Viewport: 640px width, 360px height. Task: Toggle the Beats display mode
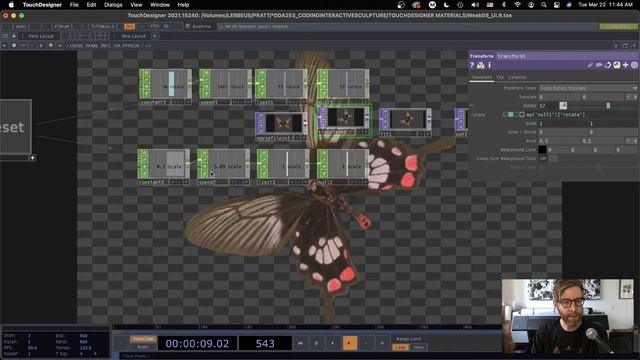[x=143, y=347]
